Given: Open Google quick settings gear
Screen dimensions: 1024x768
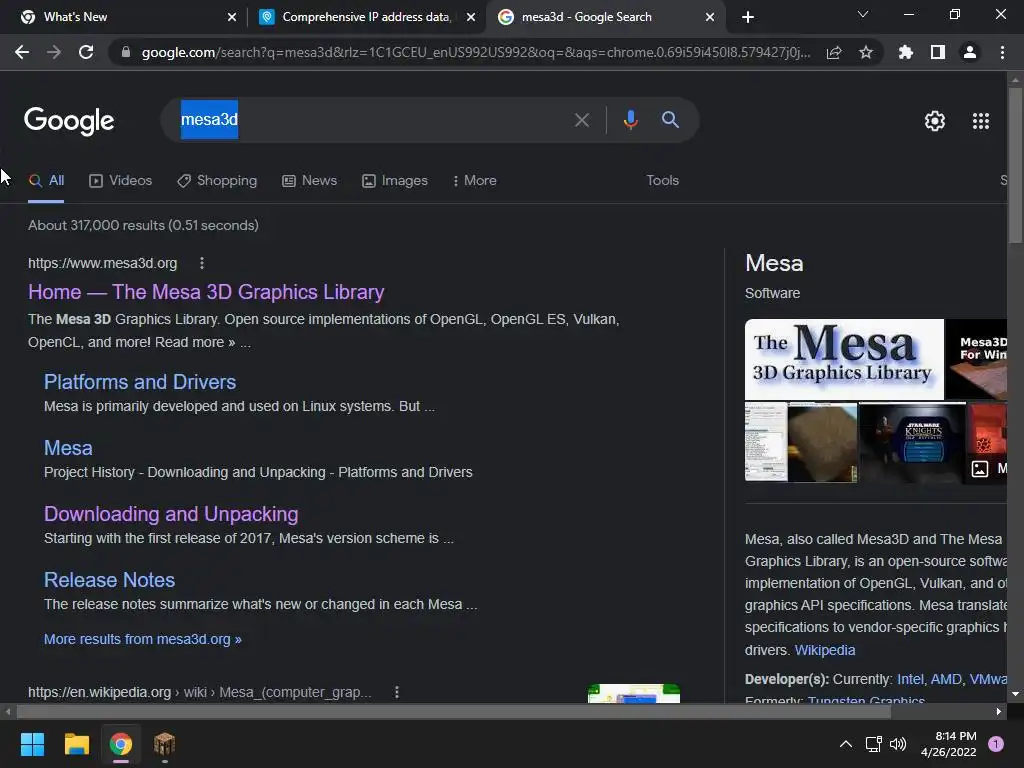Looking at the screenshot, I should pyautogui.click(x=935, y=121).
